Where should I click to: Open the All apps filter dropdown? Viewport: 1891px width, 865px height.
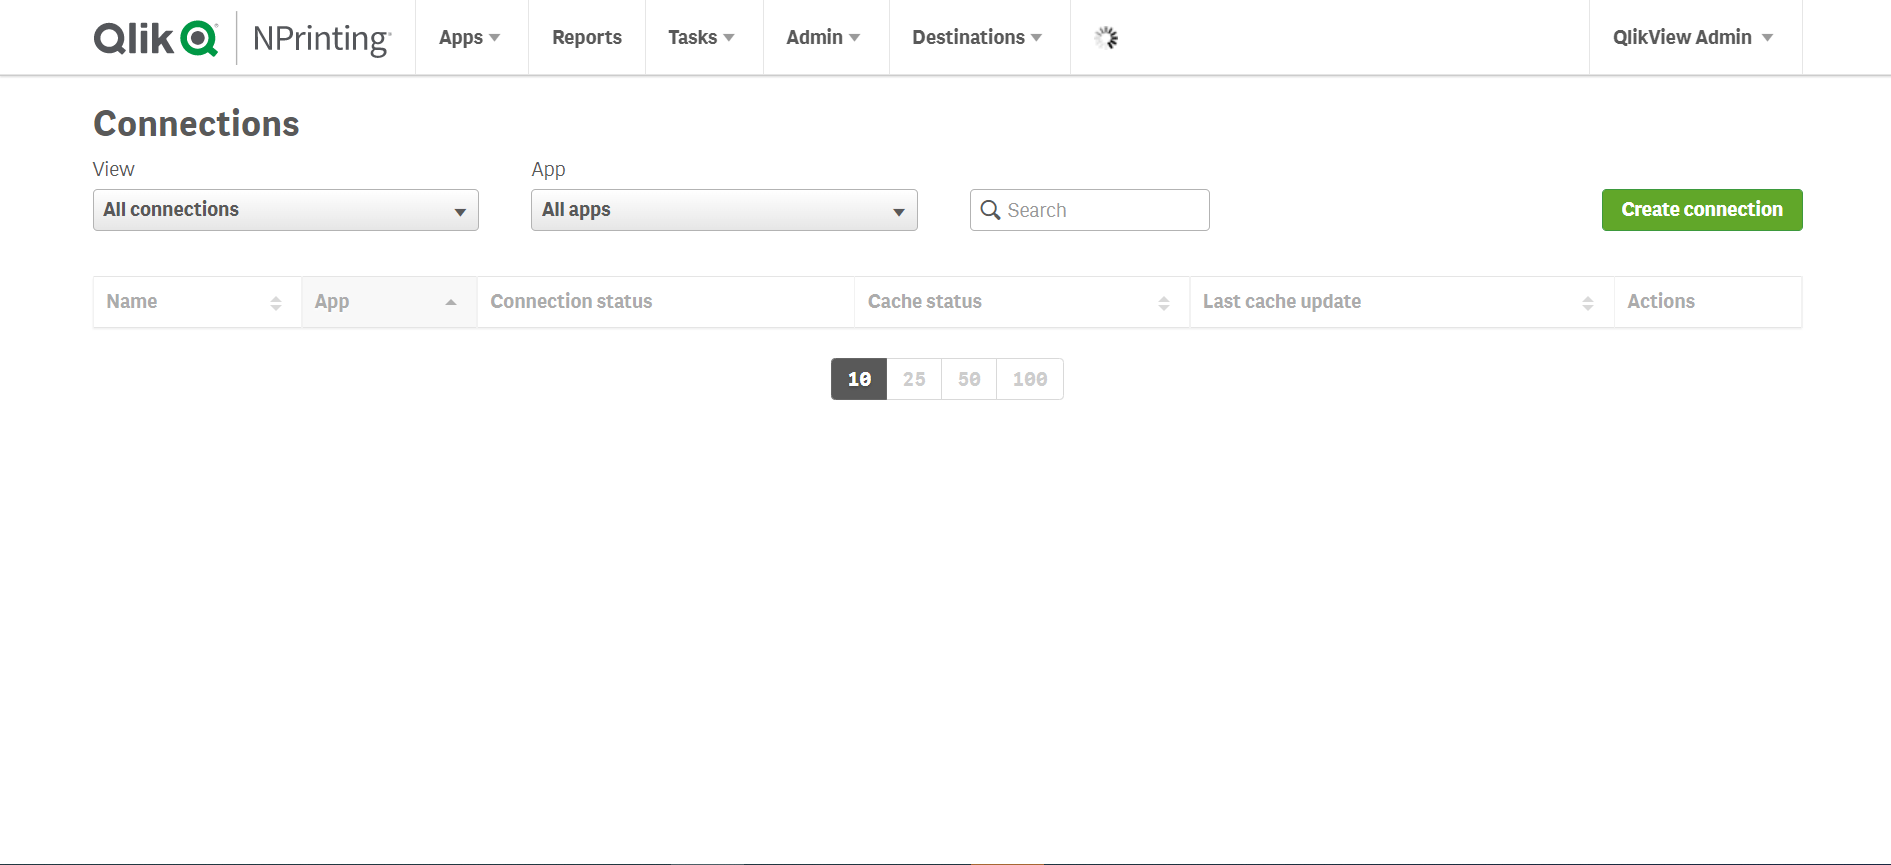724,210
